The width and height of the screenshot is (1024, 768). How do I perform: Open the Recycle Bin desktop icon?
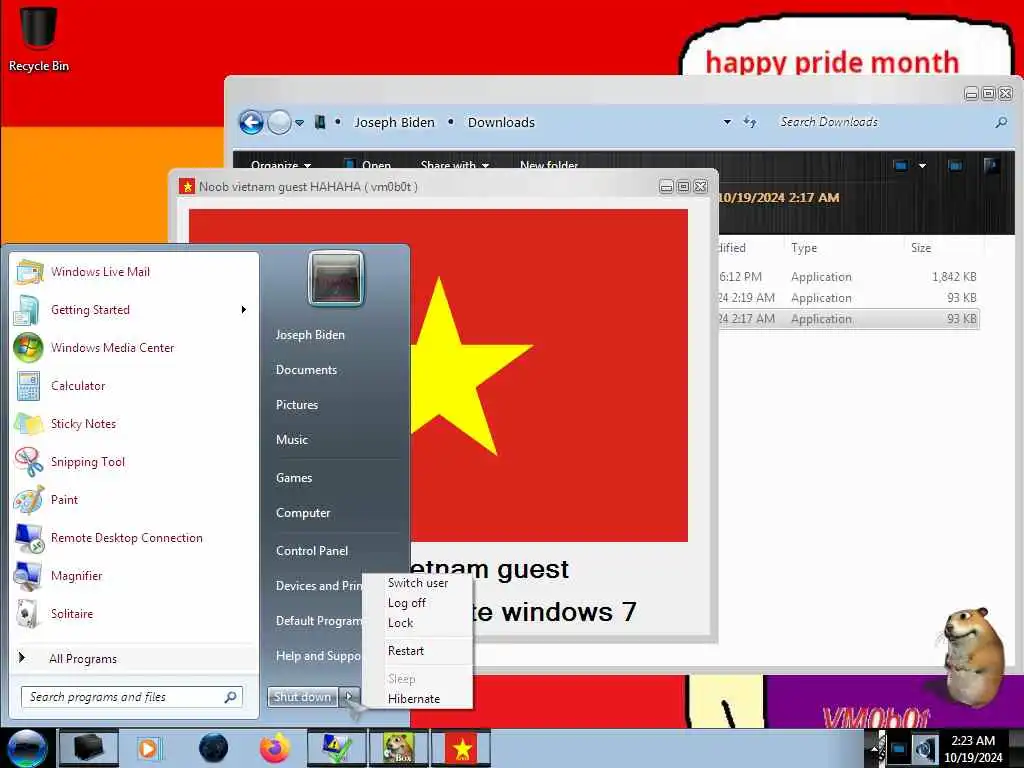coord(39,38)
